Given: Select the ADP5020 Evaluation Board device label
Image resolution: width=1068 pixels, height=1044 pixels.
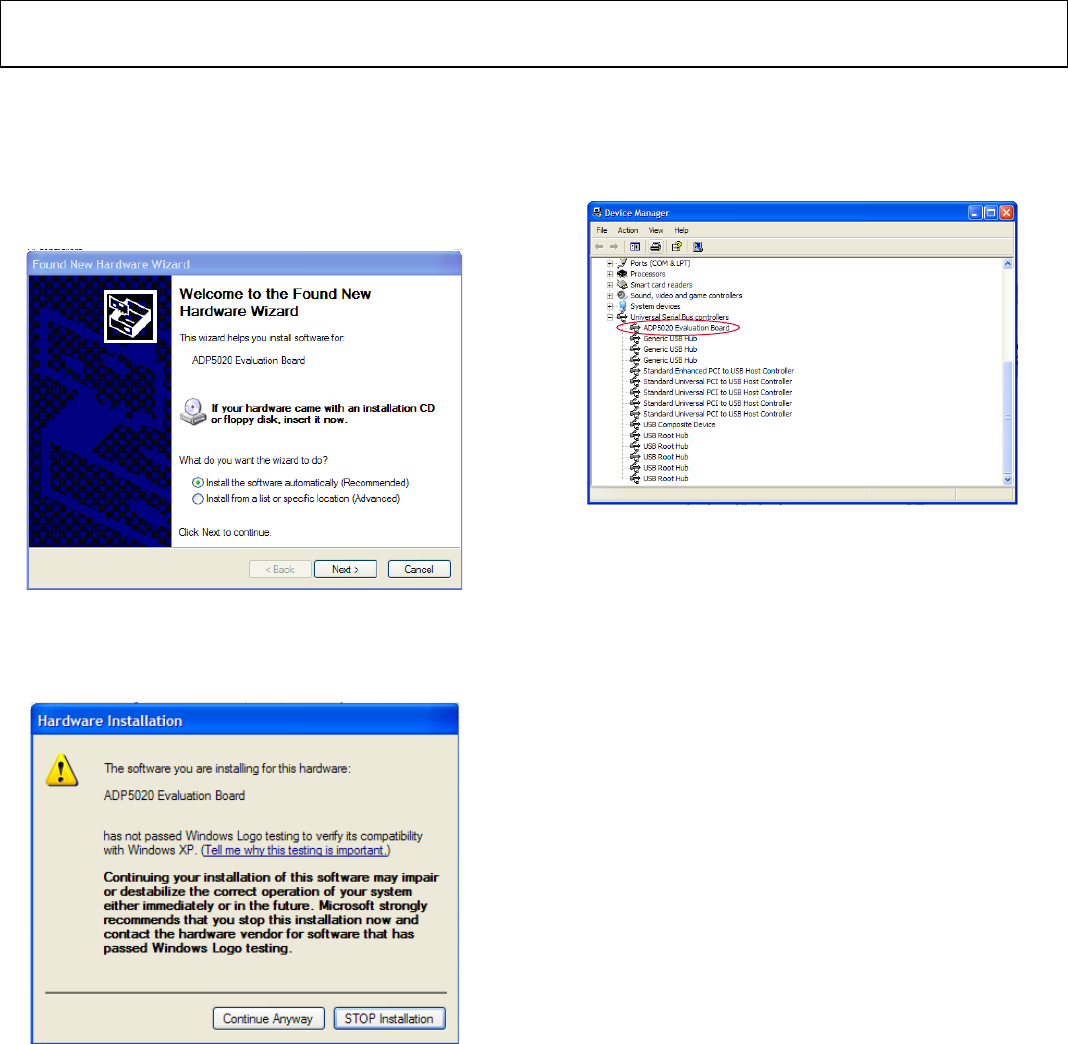Looking at the screenshot, I should (687, 328).
